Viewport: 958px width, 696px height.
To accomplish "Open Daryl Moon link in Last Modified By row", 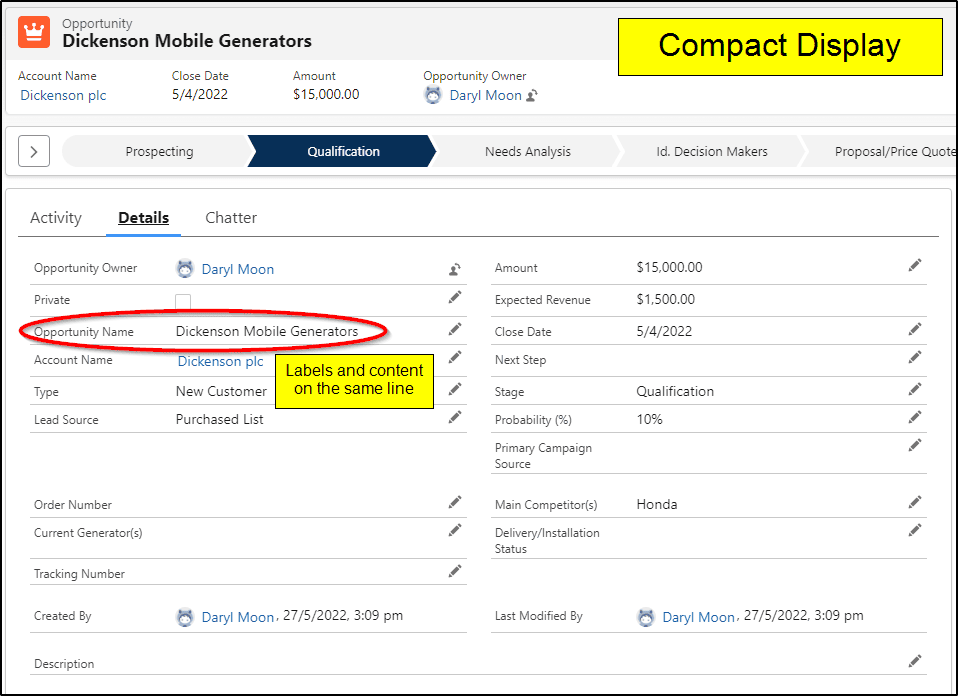I will coord(698,617).
